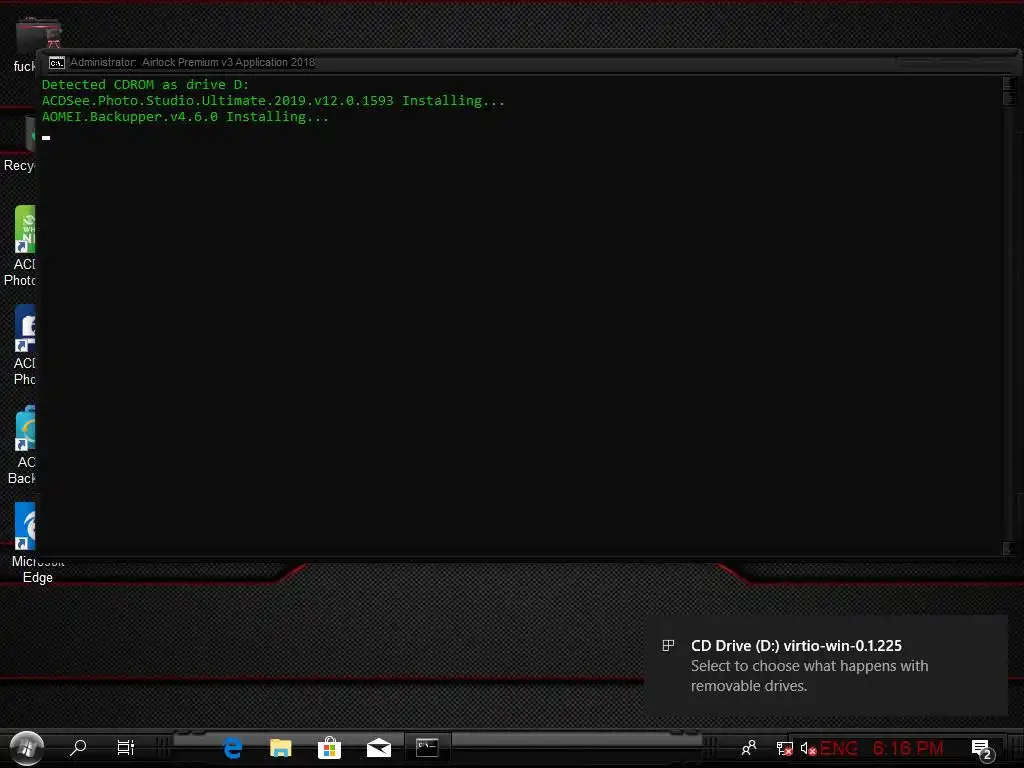Click the command prompt title bar icon
The width and height of the screenshot is (1024, 768).
57,63
